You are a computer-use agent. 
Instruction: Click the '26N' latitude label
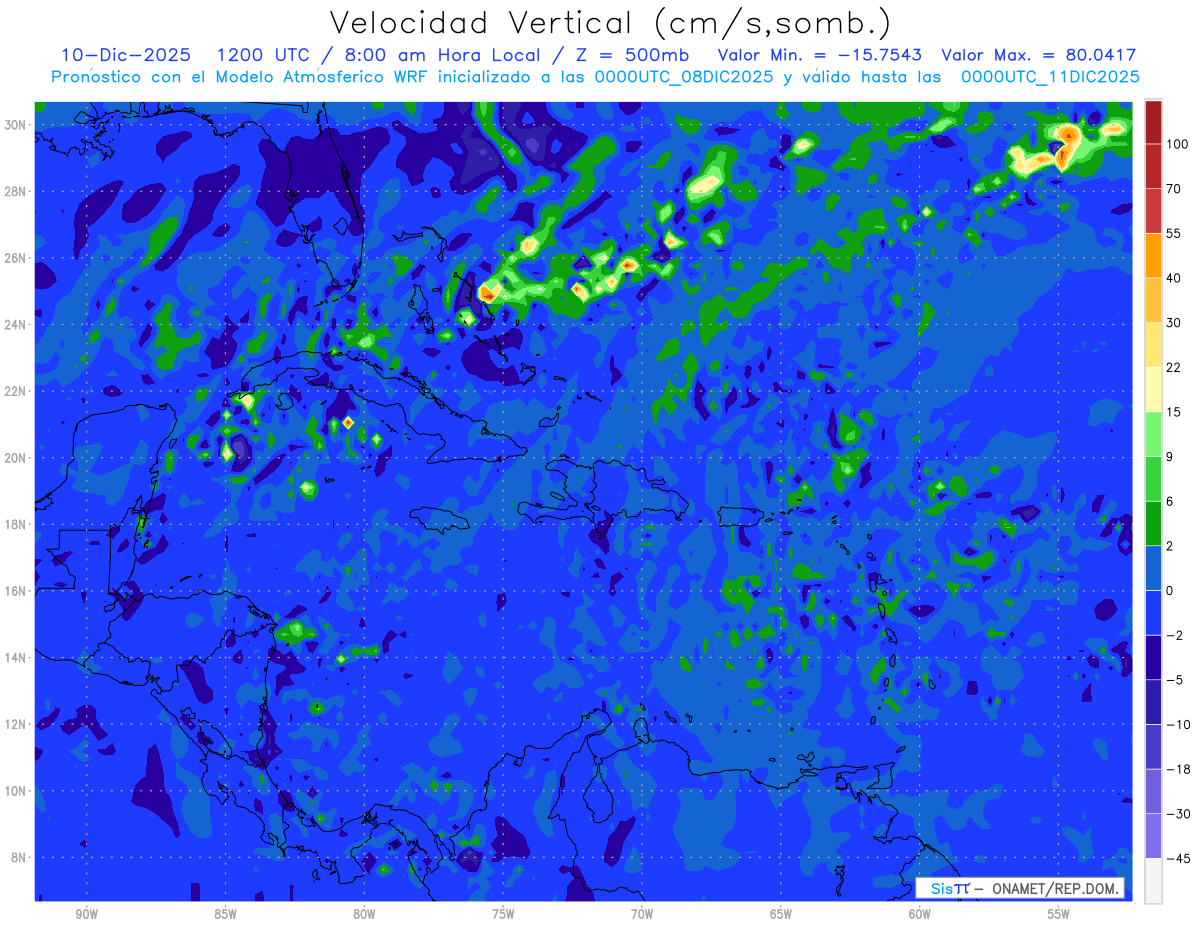17,258
